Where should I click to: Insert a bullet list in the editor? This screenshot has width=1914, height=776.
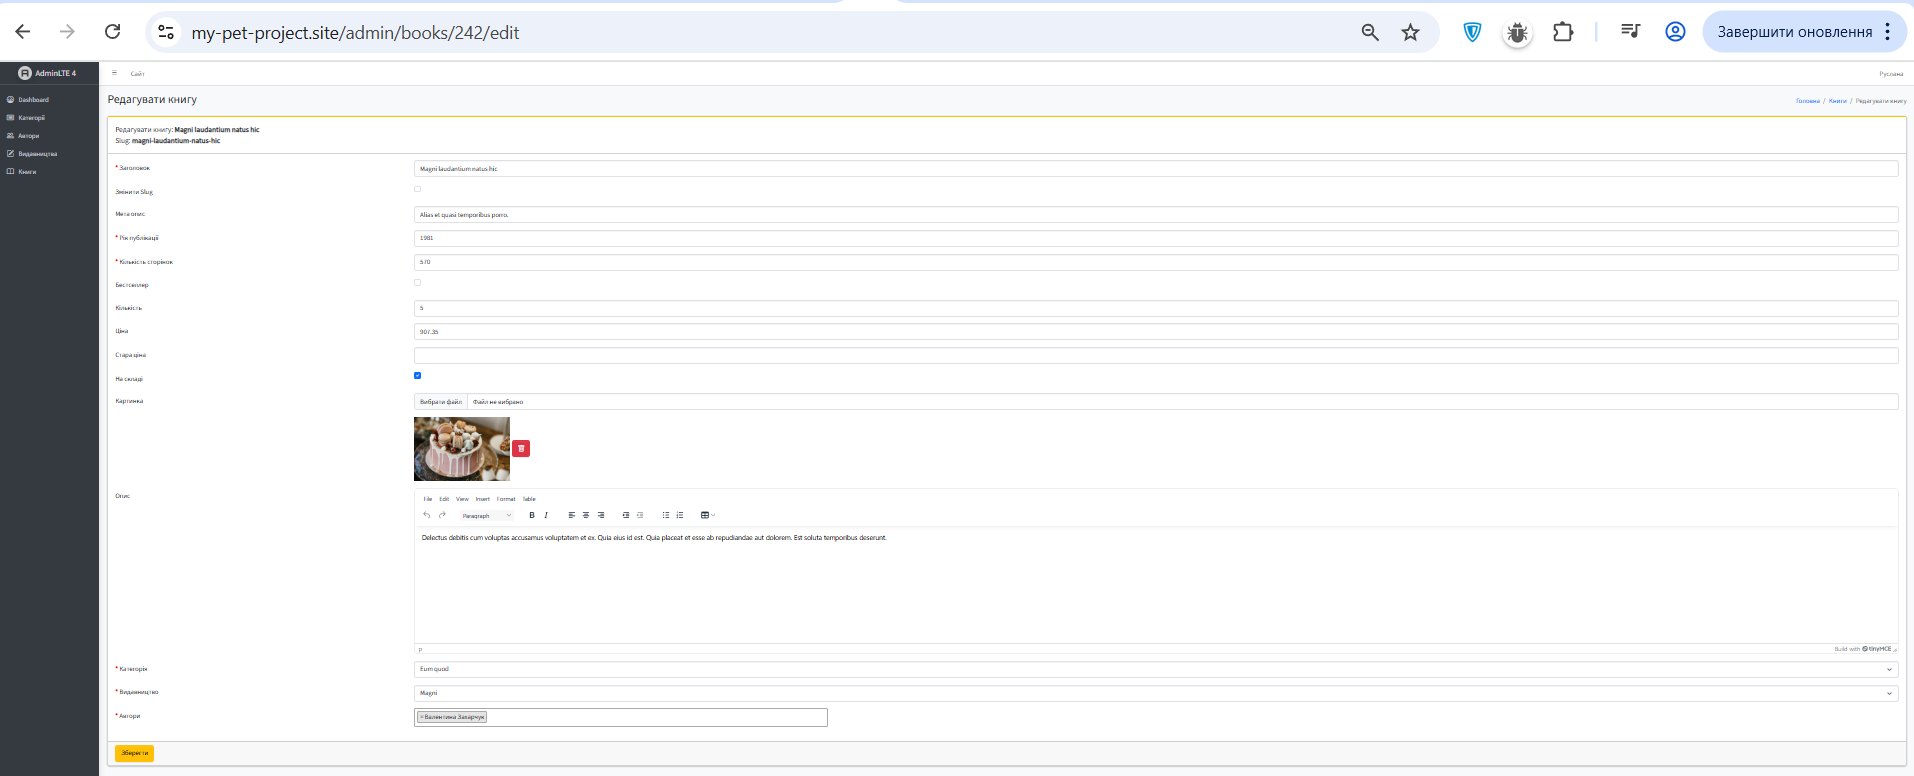(x=666, y=515)
